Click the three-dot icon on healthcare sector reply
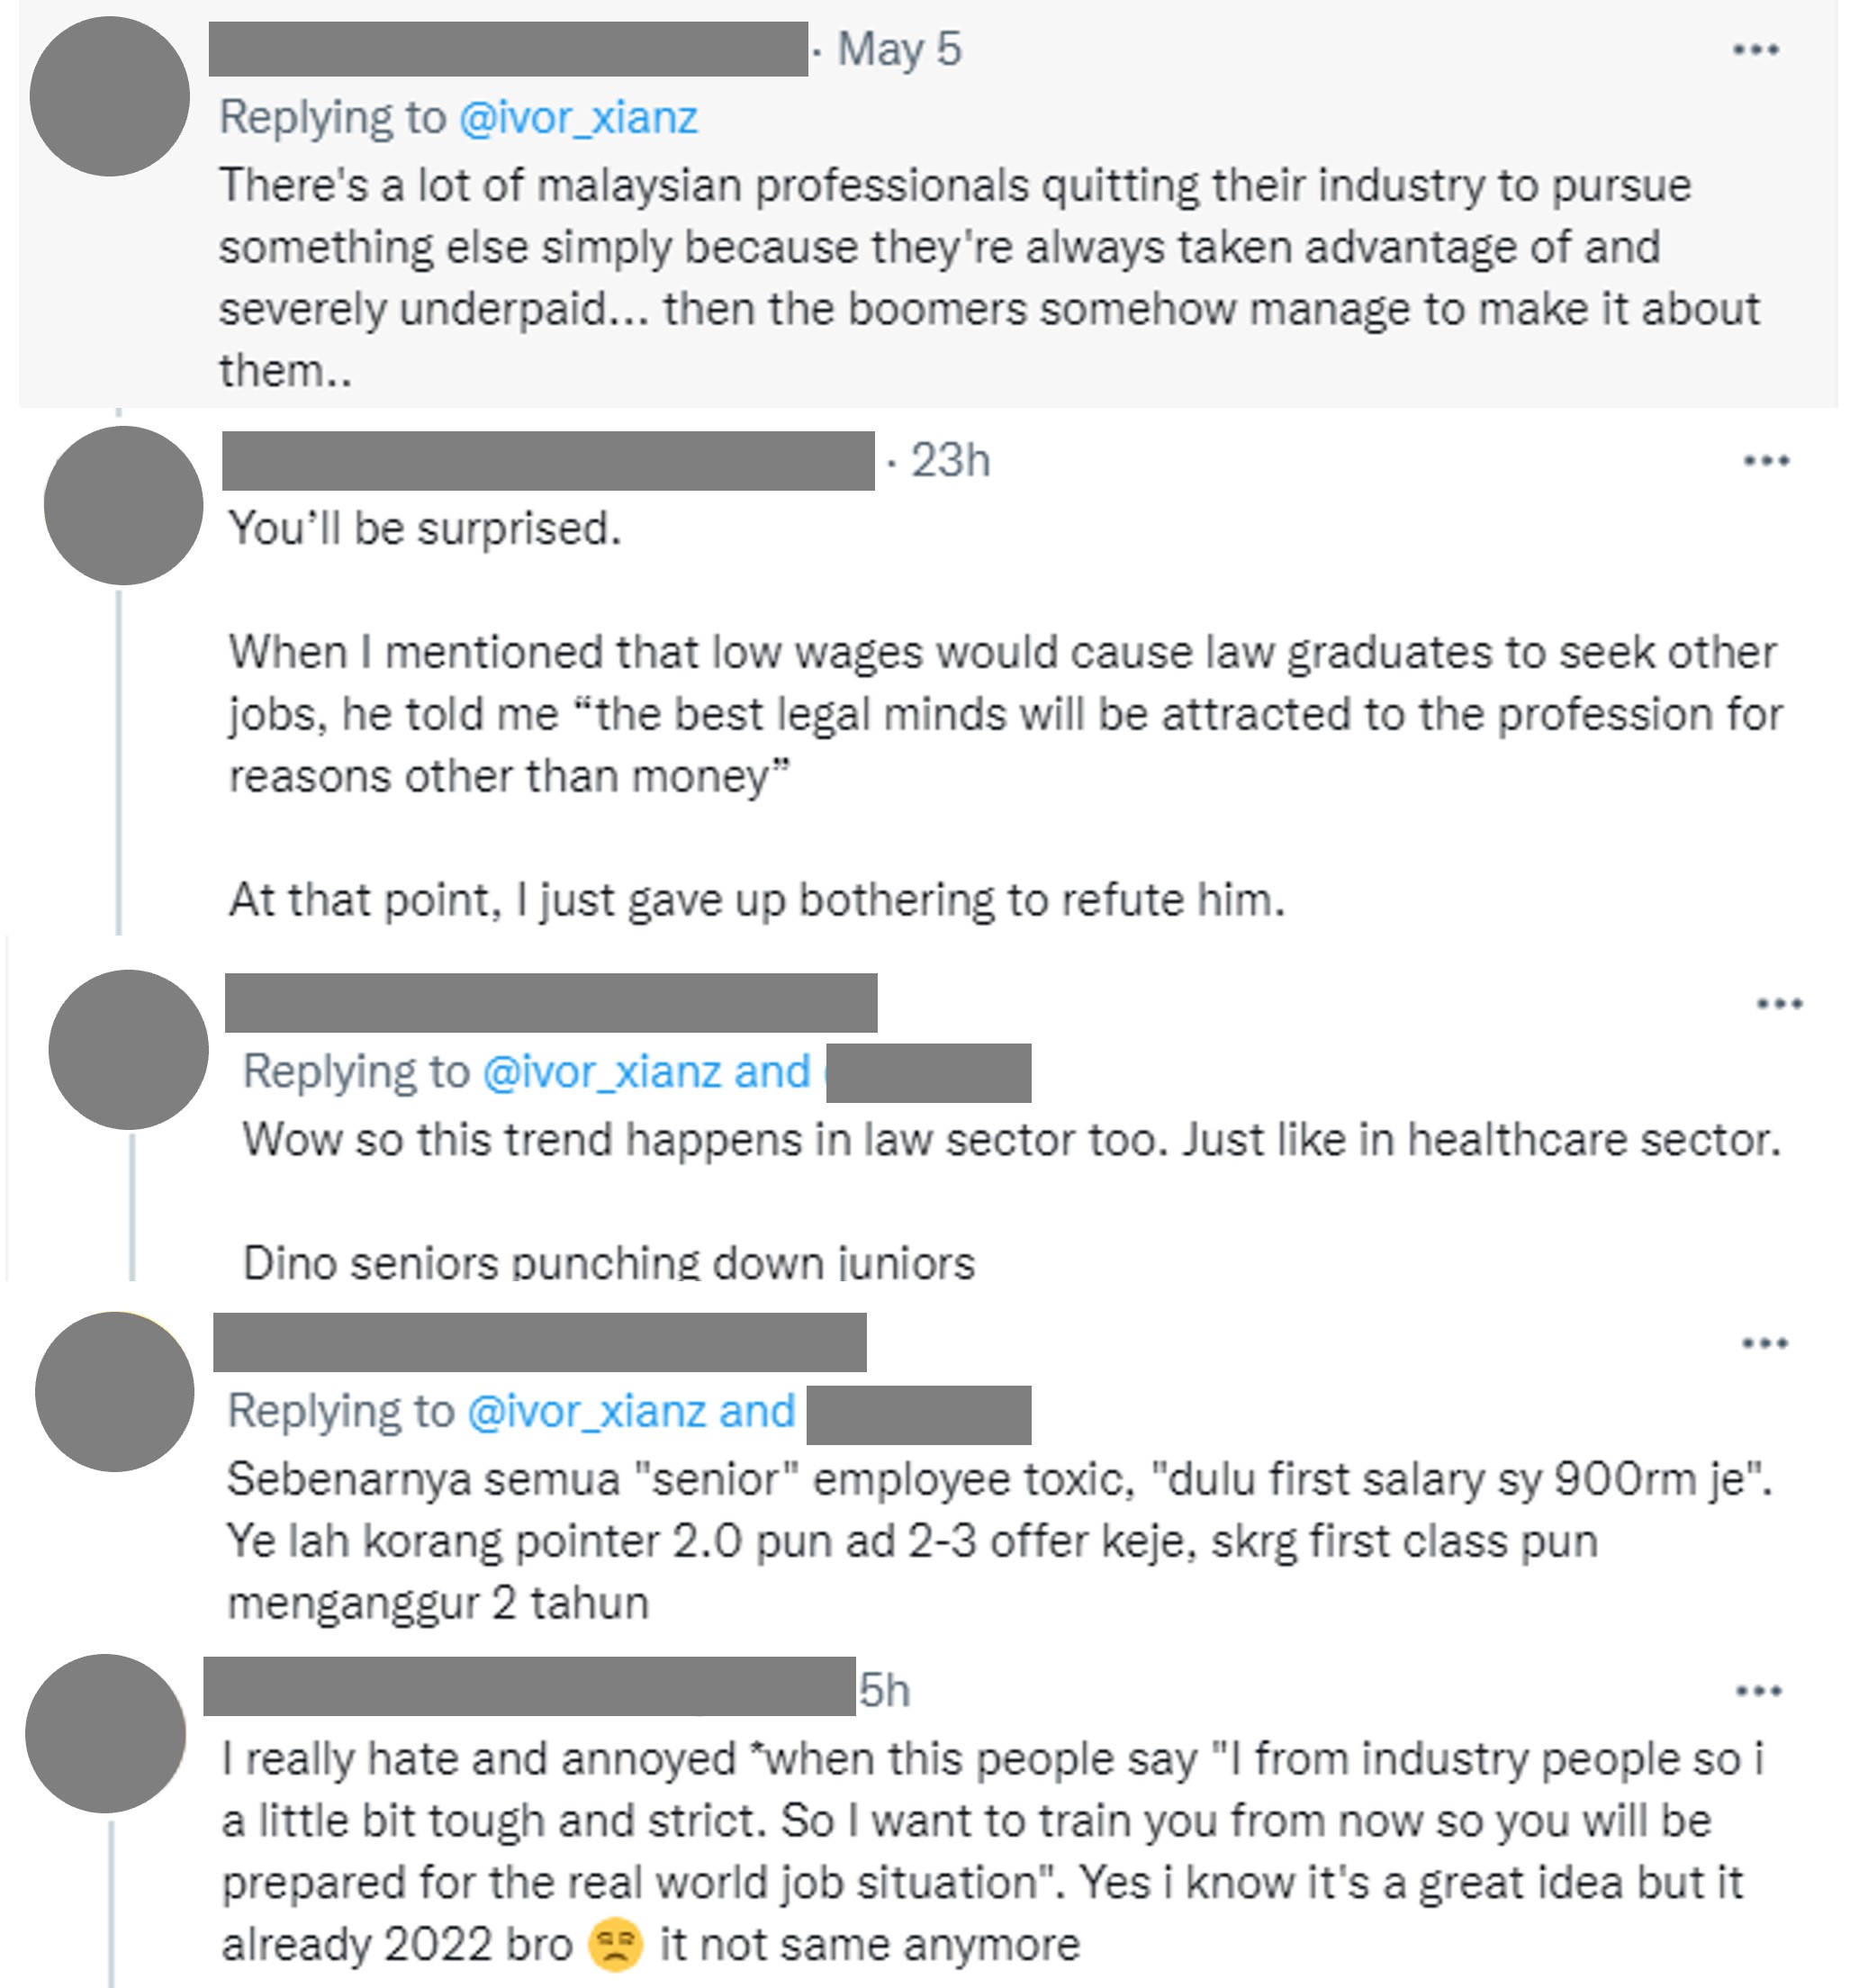This screenshot has width=1859, height=1988. 1779,1003
